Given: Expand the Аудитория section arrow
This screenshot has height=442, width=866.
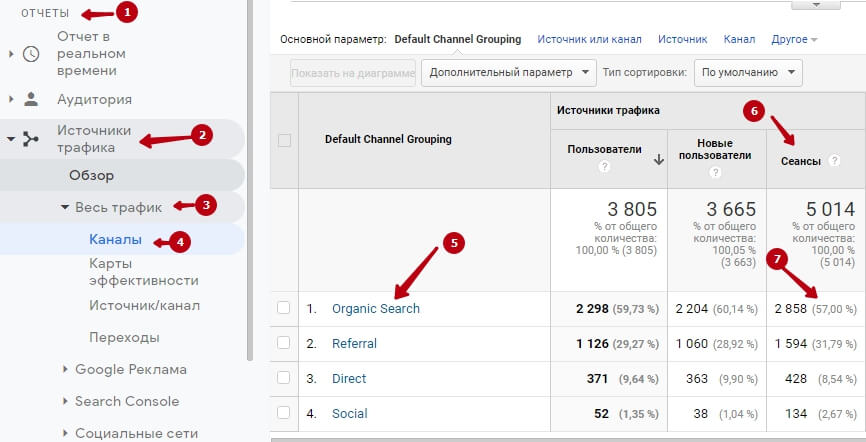Looking at the screenshot, I should point(10,99).
